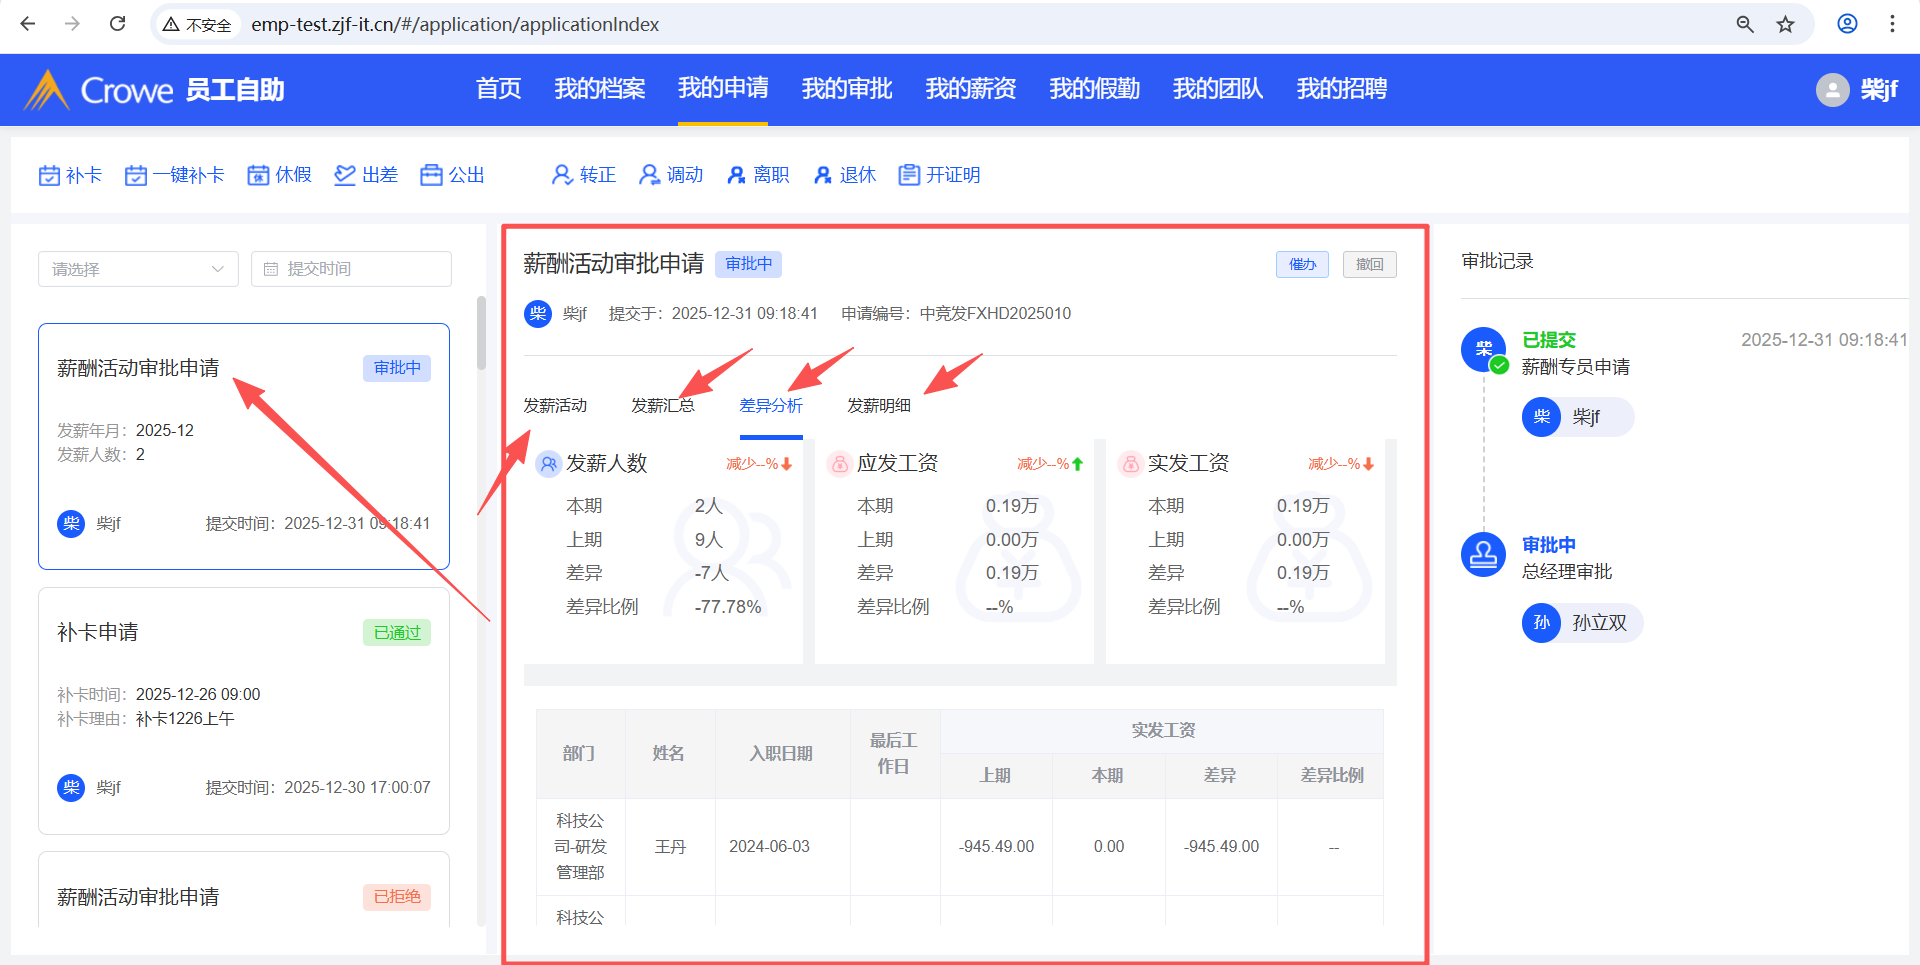Click the 申请编号 中竞发FXHD2025010 text
Image resolution: width=1920 pixels, height=965 pixels.
click(x=956, y=314)
